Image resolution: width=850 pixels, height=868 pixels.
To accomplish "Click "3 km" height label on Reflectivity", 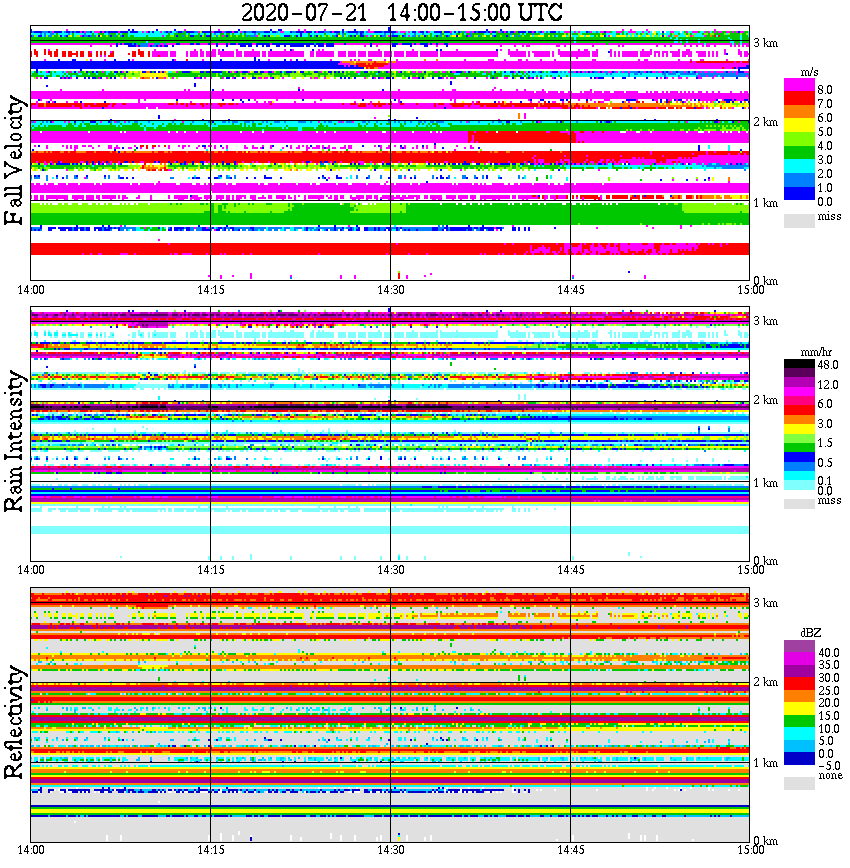I will tap(765, 603).
